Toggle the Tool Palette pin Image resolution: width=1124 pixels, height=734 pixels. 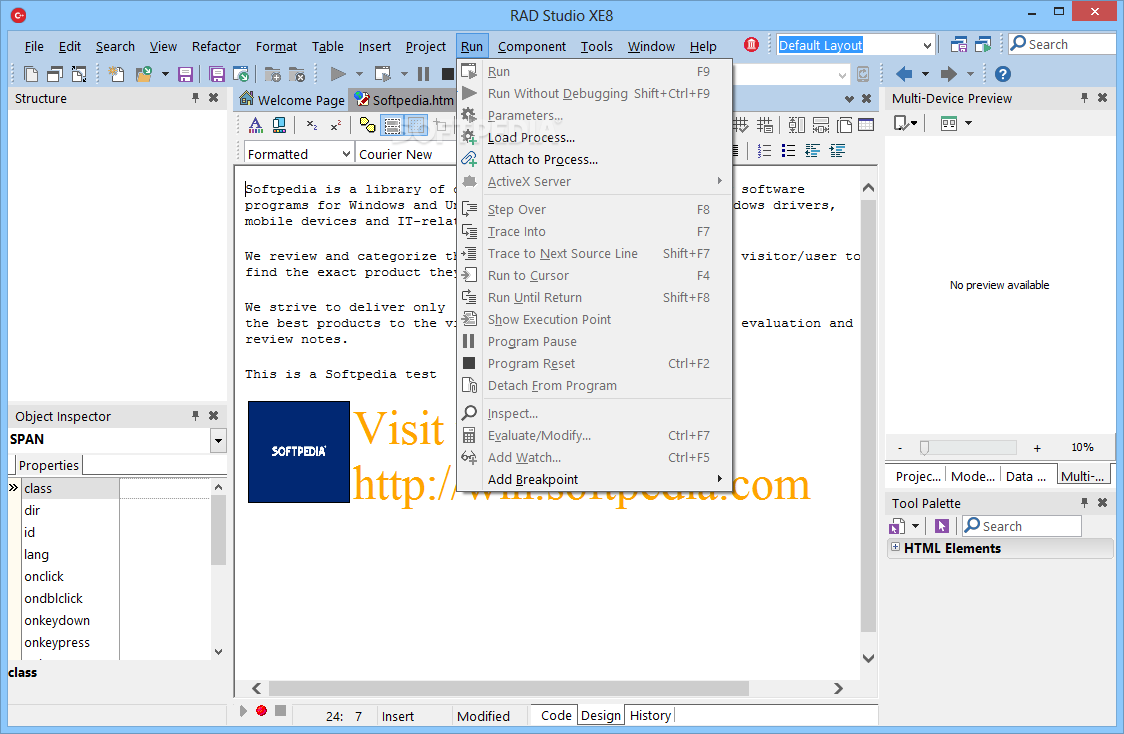[1084, 502]
